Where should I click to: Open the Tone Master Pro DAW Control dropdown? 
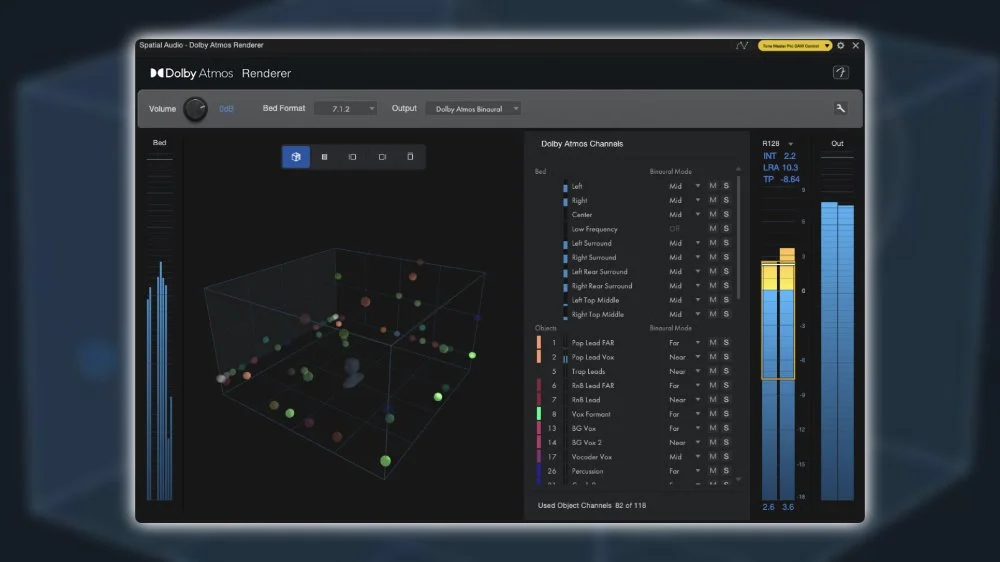point(795,46)
